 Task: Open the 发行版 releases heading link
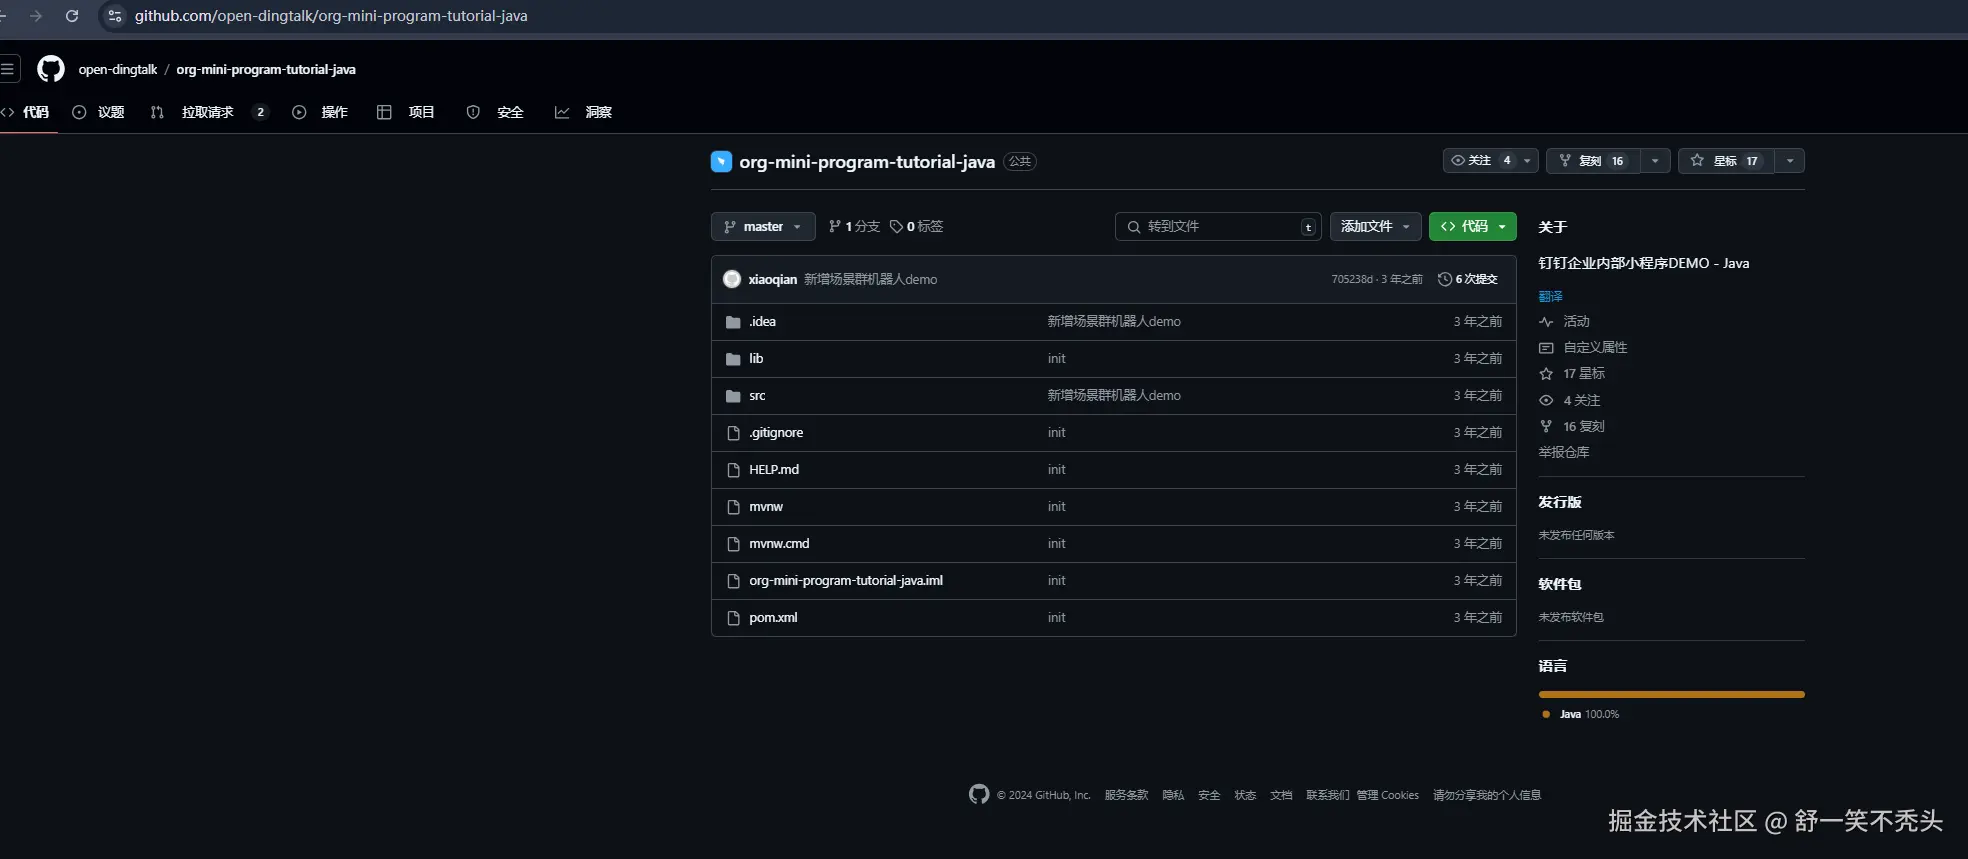1560,502
